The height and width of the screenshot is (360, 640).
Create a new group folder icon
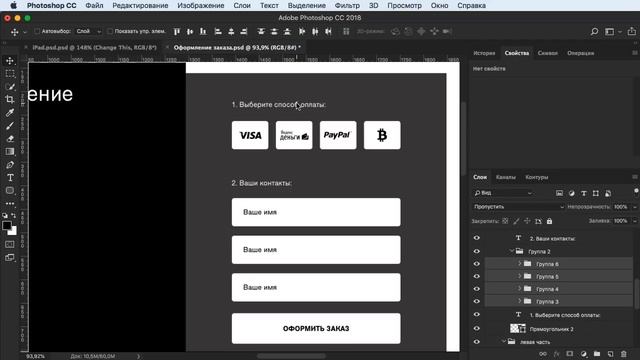click(x=597, y=354)
